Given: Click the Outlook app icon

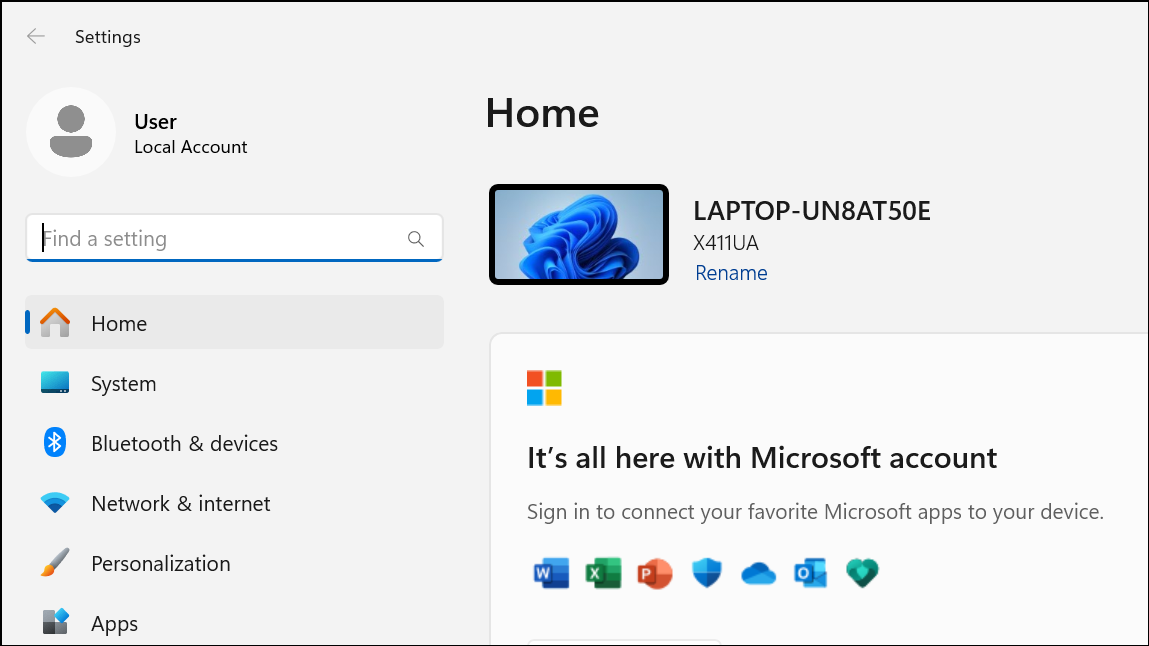Looking at the screenshot, I should tap(810, 573).
